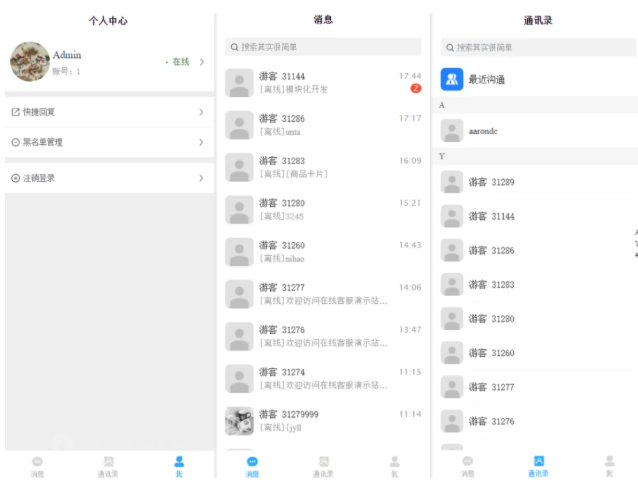The height and width of the screenshot is (488, 638).
Task: Open photo avatar of 游客 31279999
Action: [239, 421]
